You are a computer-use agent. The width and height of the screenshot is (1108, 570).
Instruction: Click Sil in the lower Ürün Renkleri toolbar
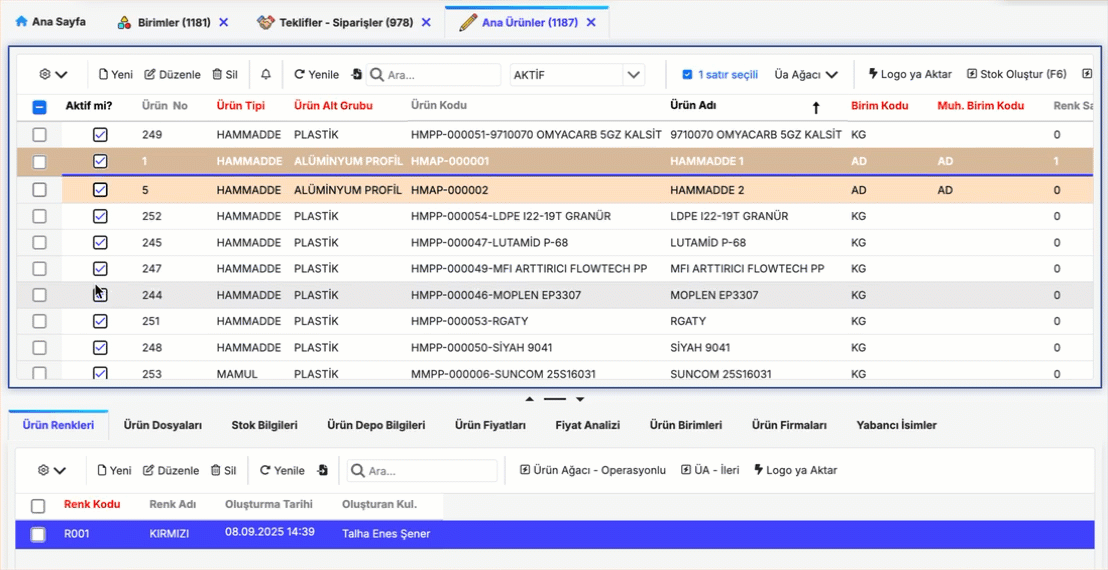click(x=223, y=470)
